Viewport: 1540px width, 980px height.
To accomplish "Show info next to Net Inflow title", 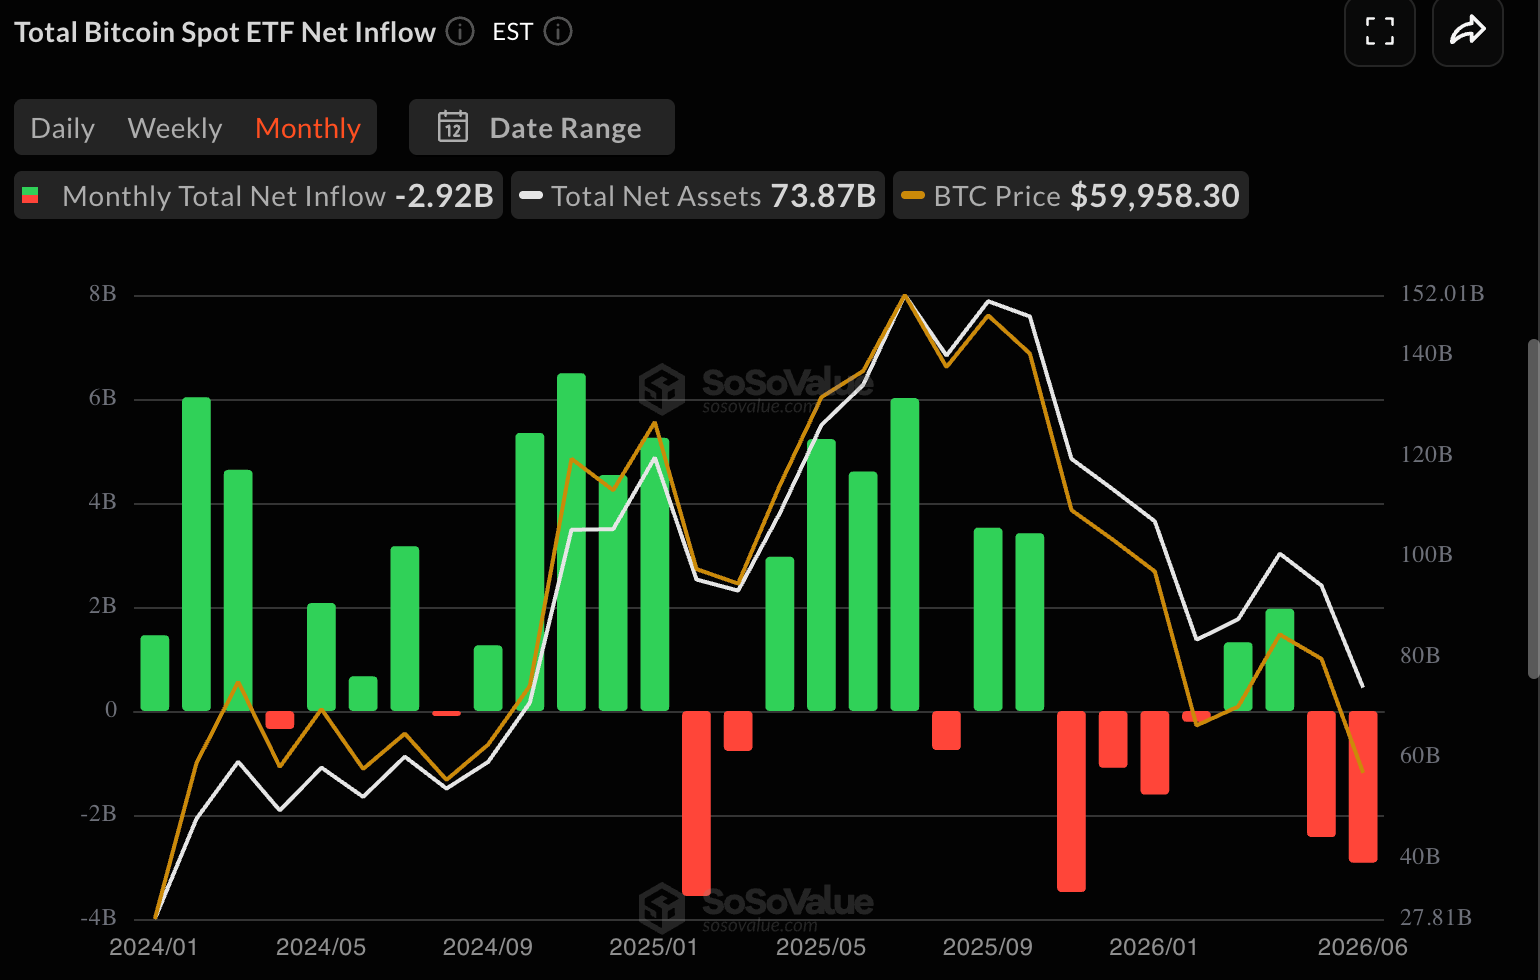I will coord(460,32).
